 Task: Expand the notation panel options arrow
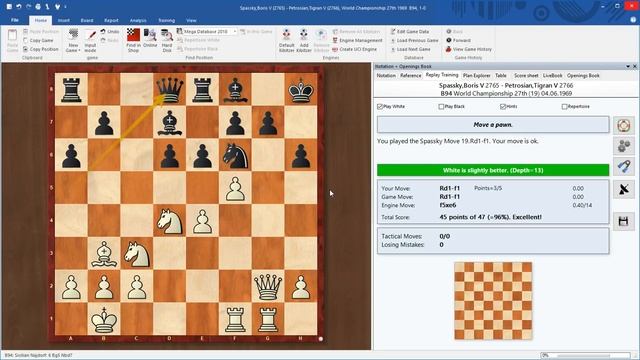pyautogui.click(x=628, y=66)
